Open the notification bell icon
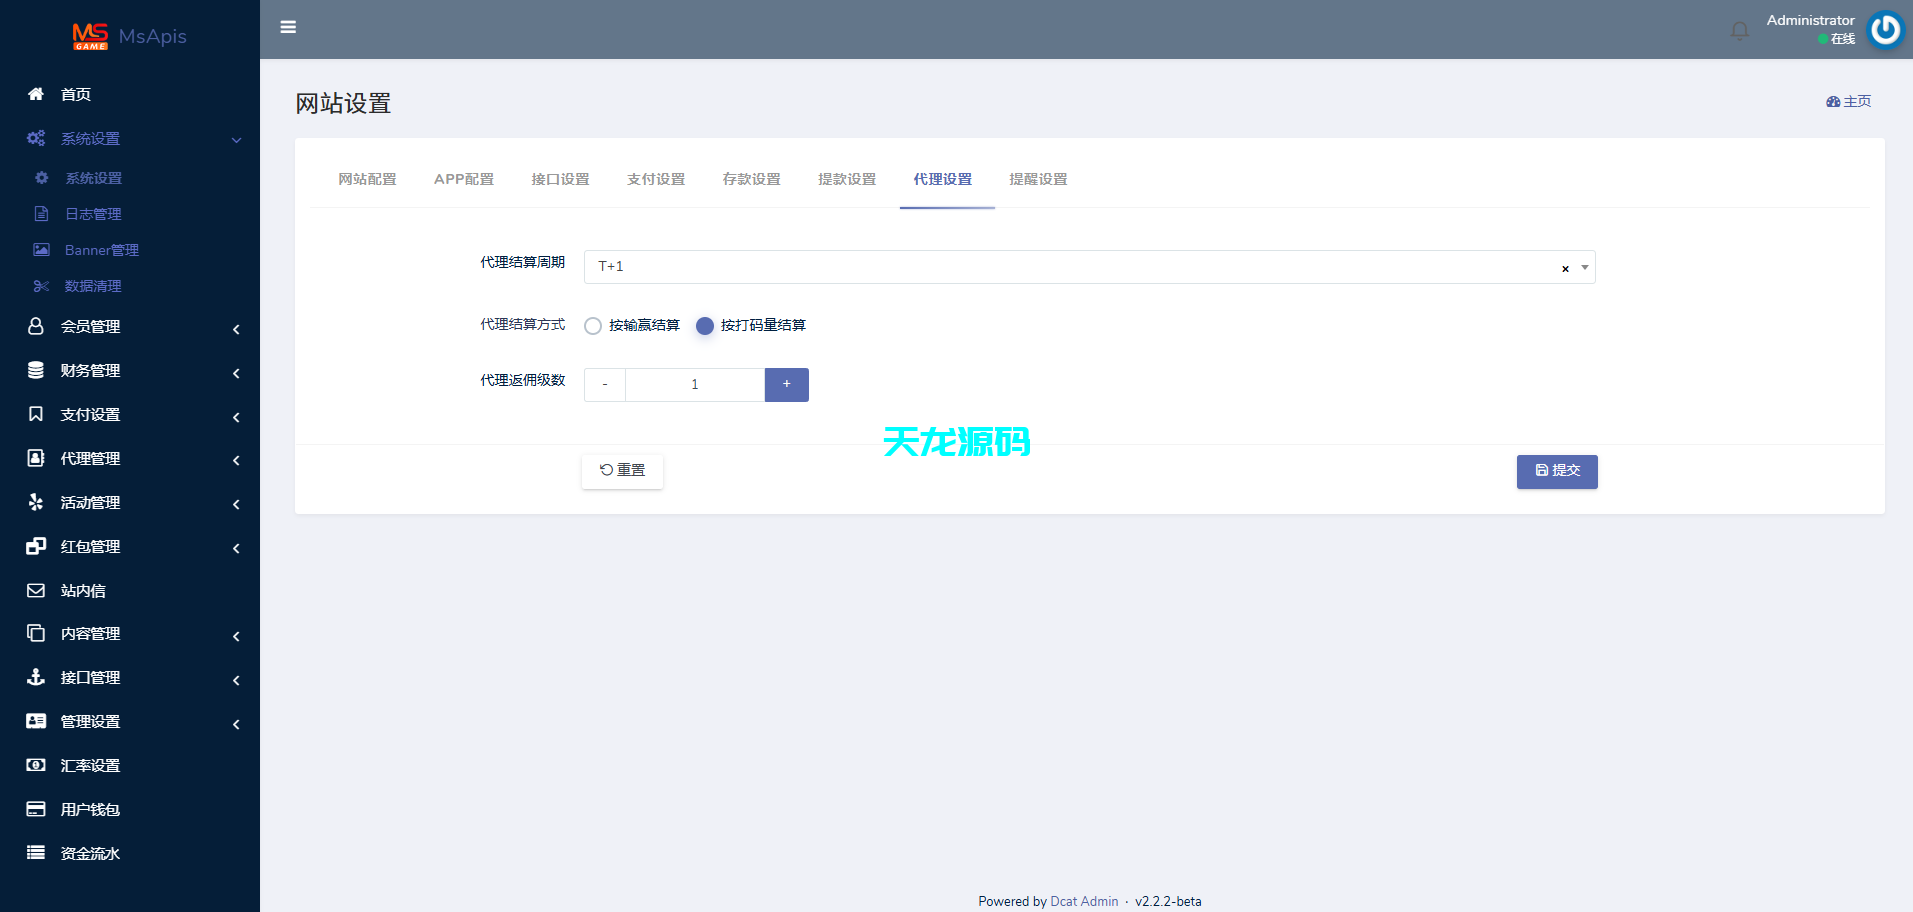1913x912 pixels. click(x=1740, y=30)
